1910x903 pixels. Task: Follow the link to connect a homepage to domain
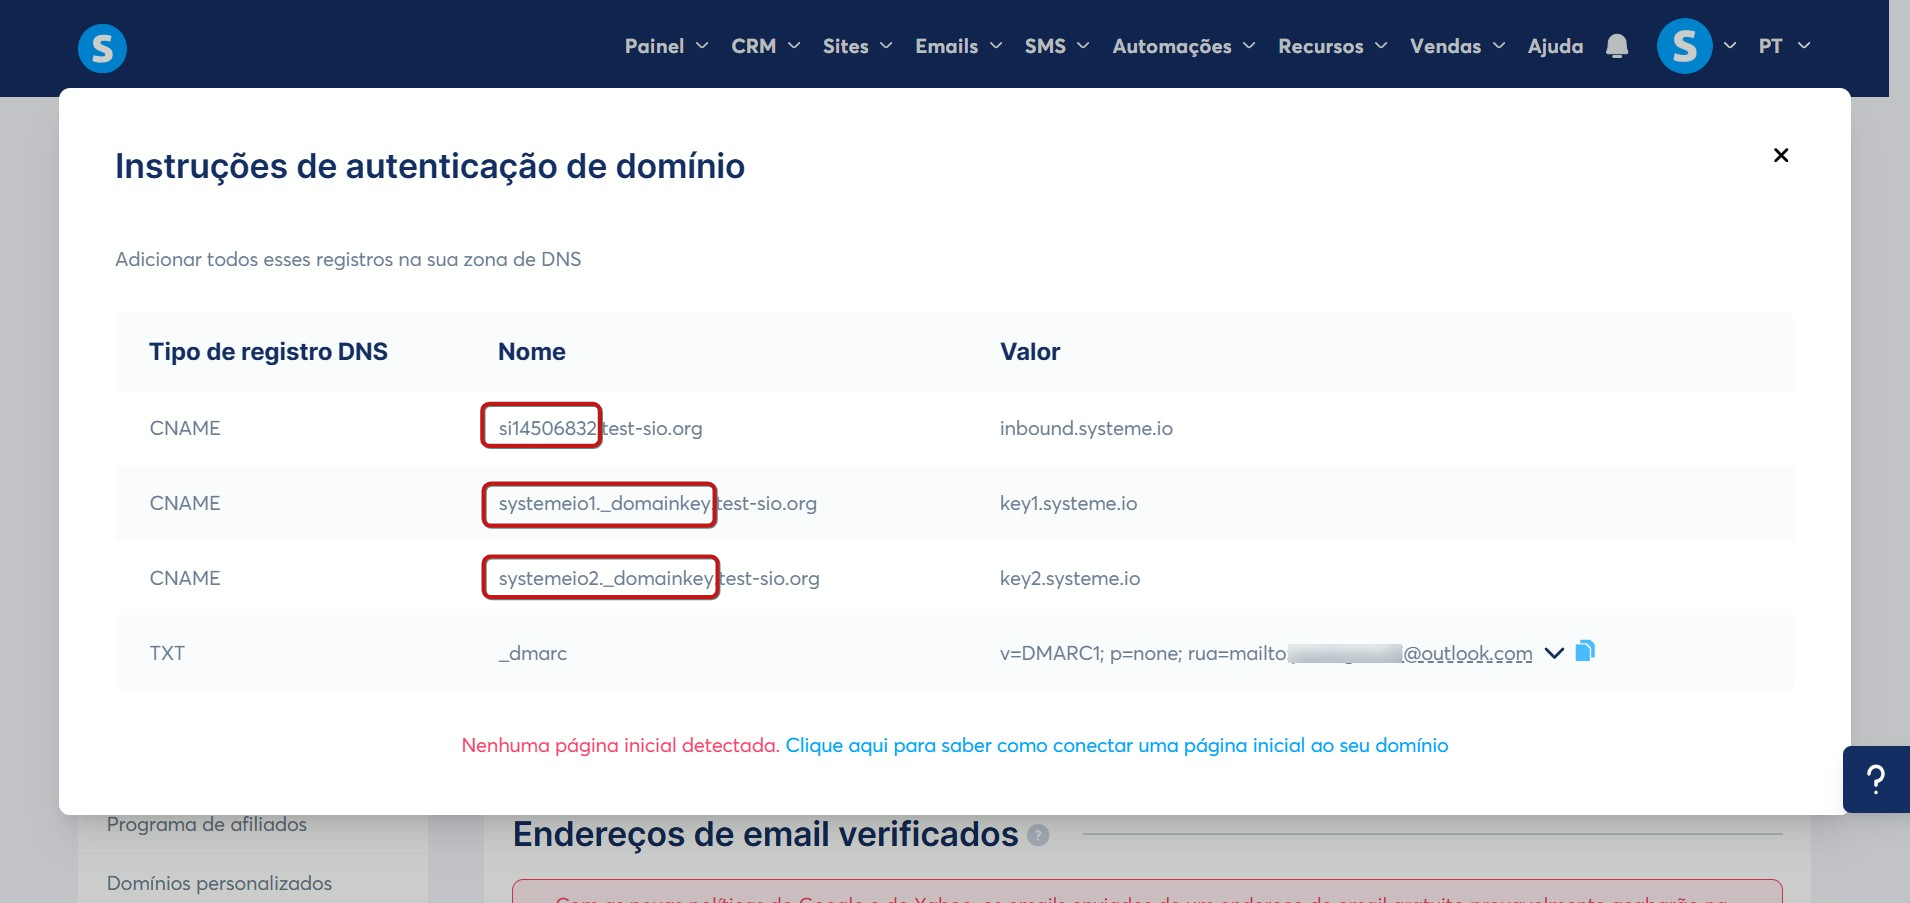pos(1117,745)
